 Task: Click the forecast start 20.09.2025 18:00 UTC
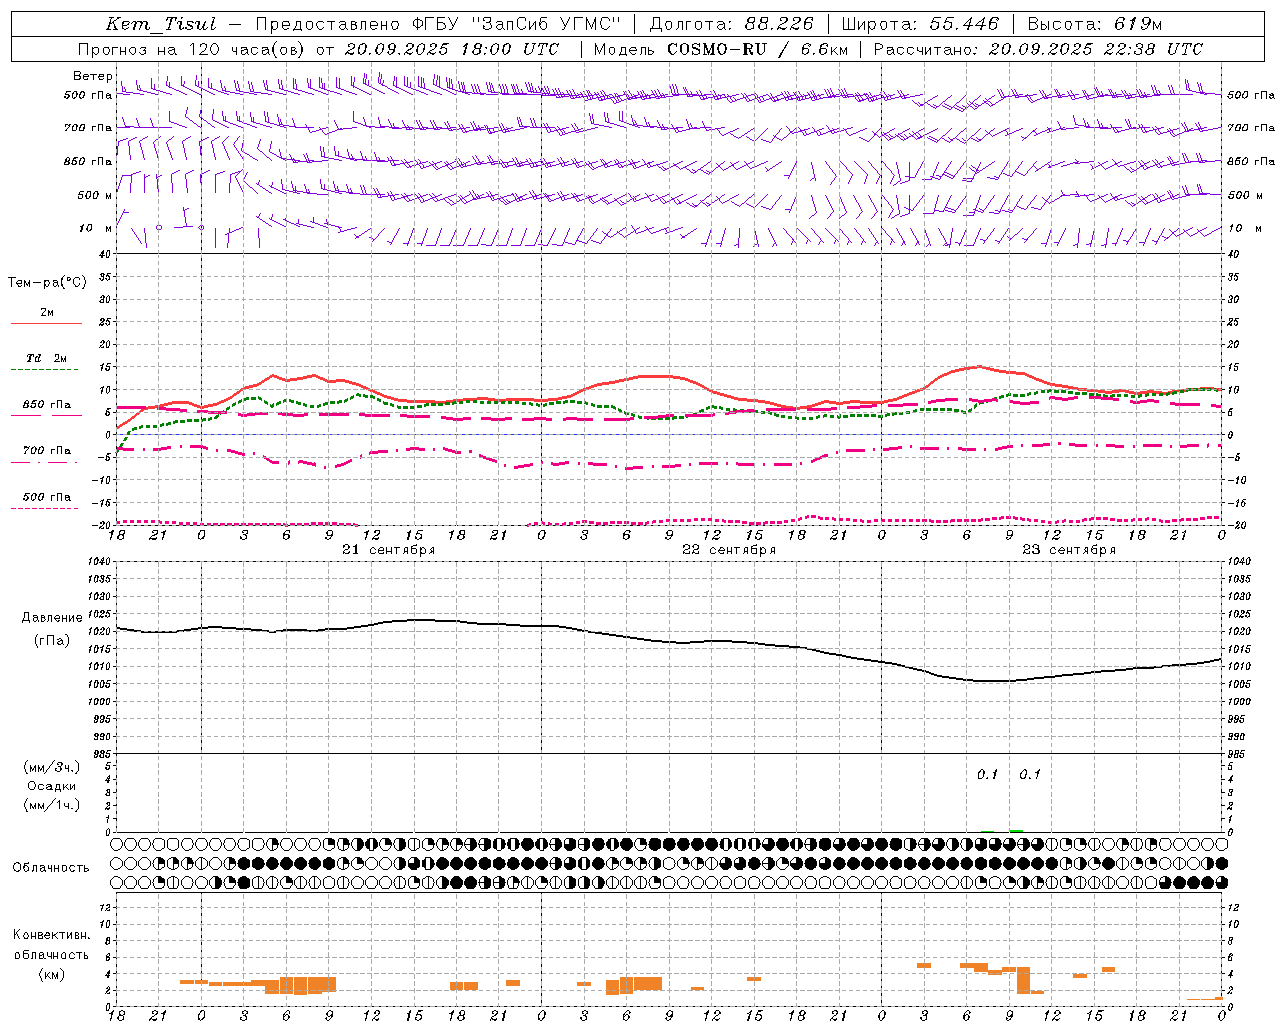click(451, 49)
